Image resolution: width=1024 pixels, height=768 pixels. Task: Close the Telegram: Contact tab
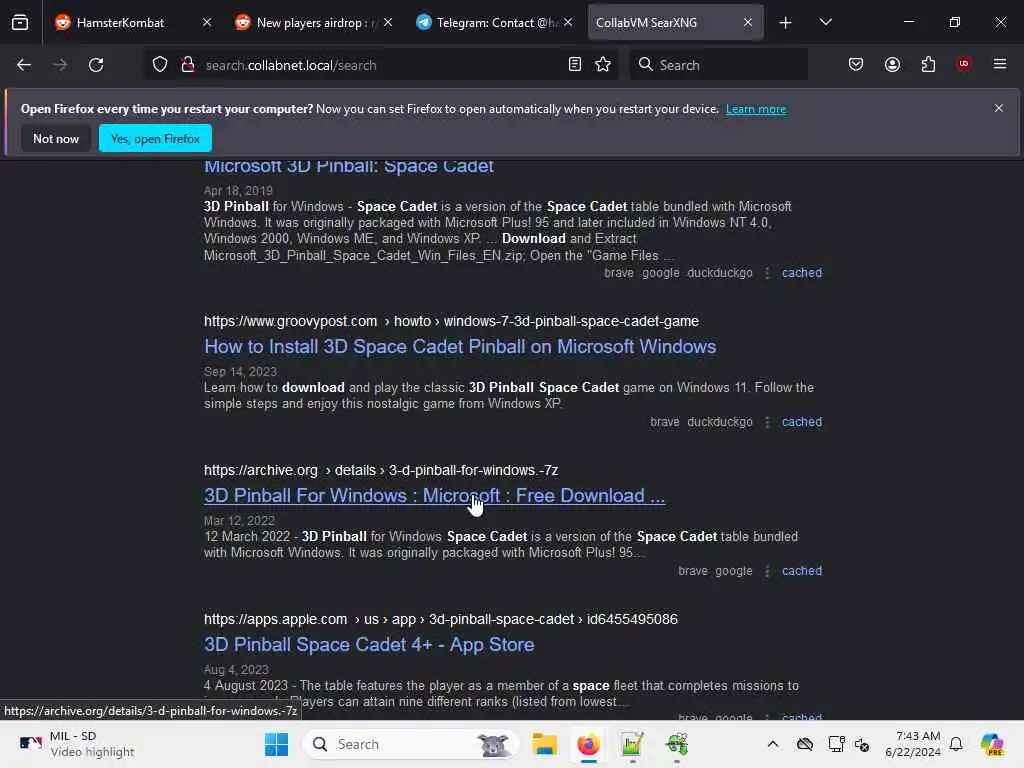pyautogui.click(x=568, y=23)
